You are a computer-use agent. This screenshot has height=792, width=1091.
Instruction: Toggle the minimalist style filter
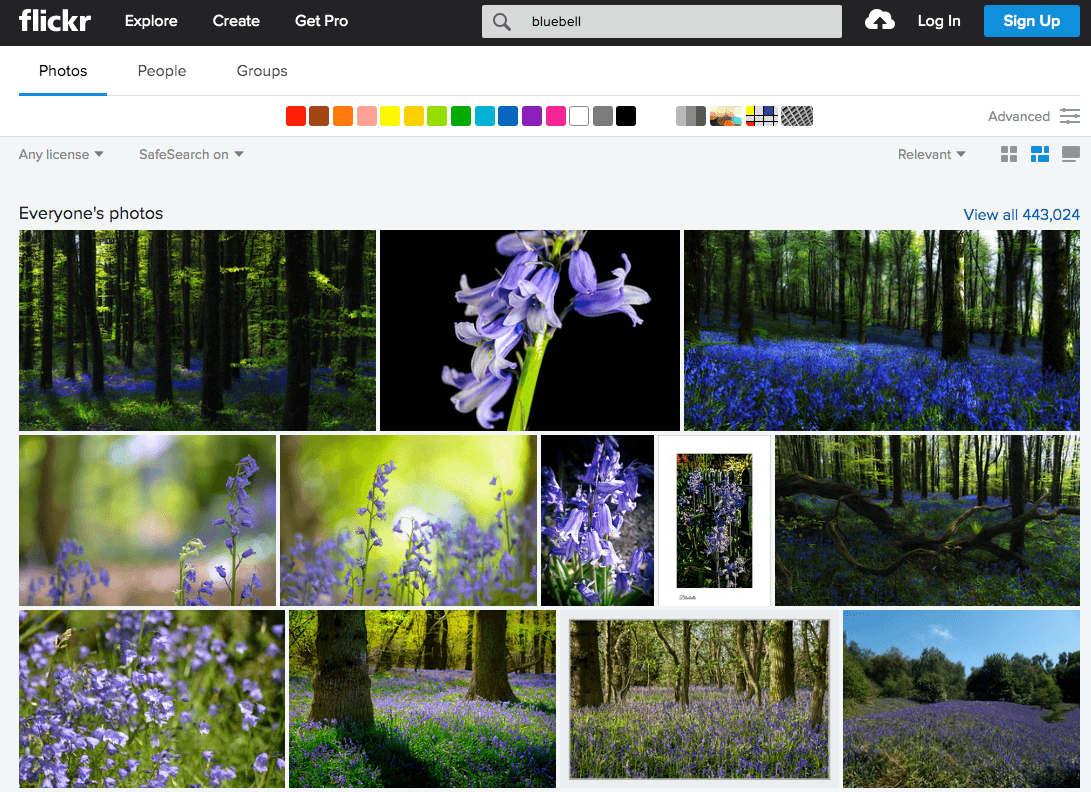point(762,116)
